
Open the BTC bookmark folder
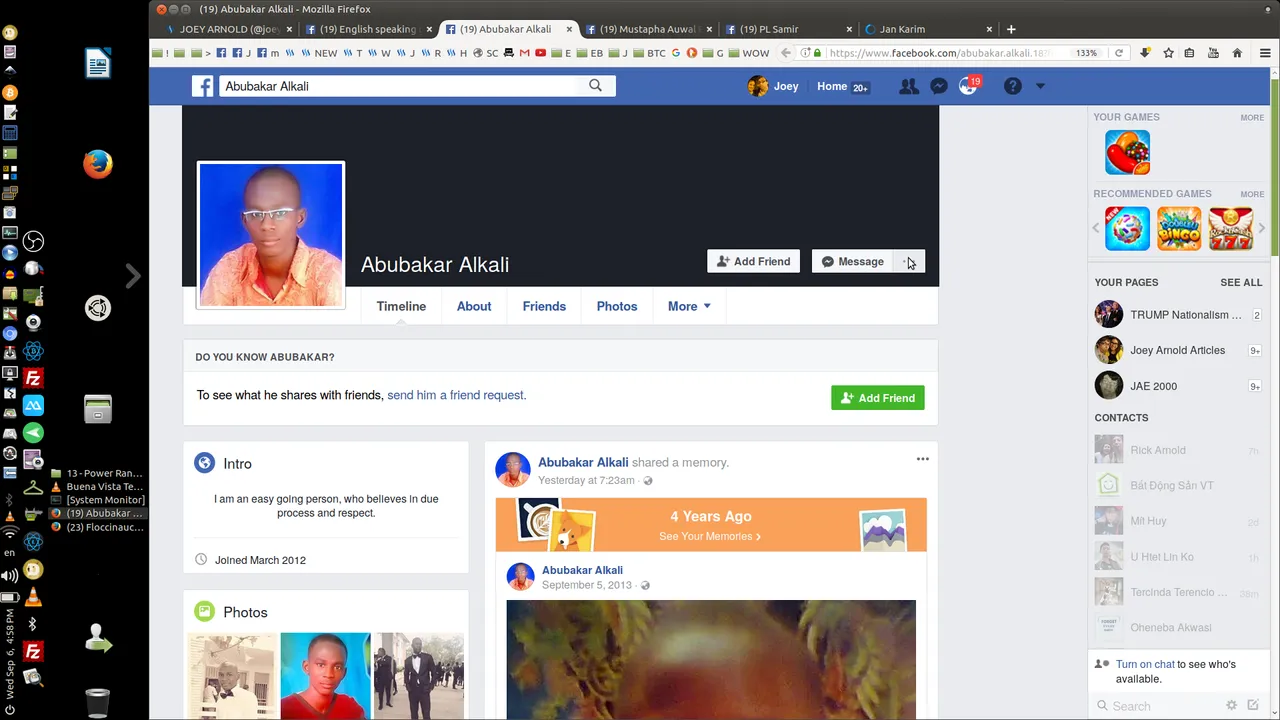649,53
